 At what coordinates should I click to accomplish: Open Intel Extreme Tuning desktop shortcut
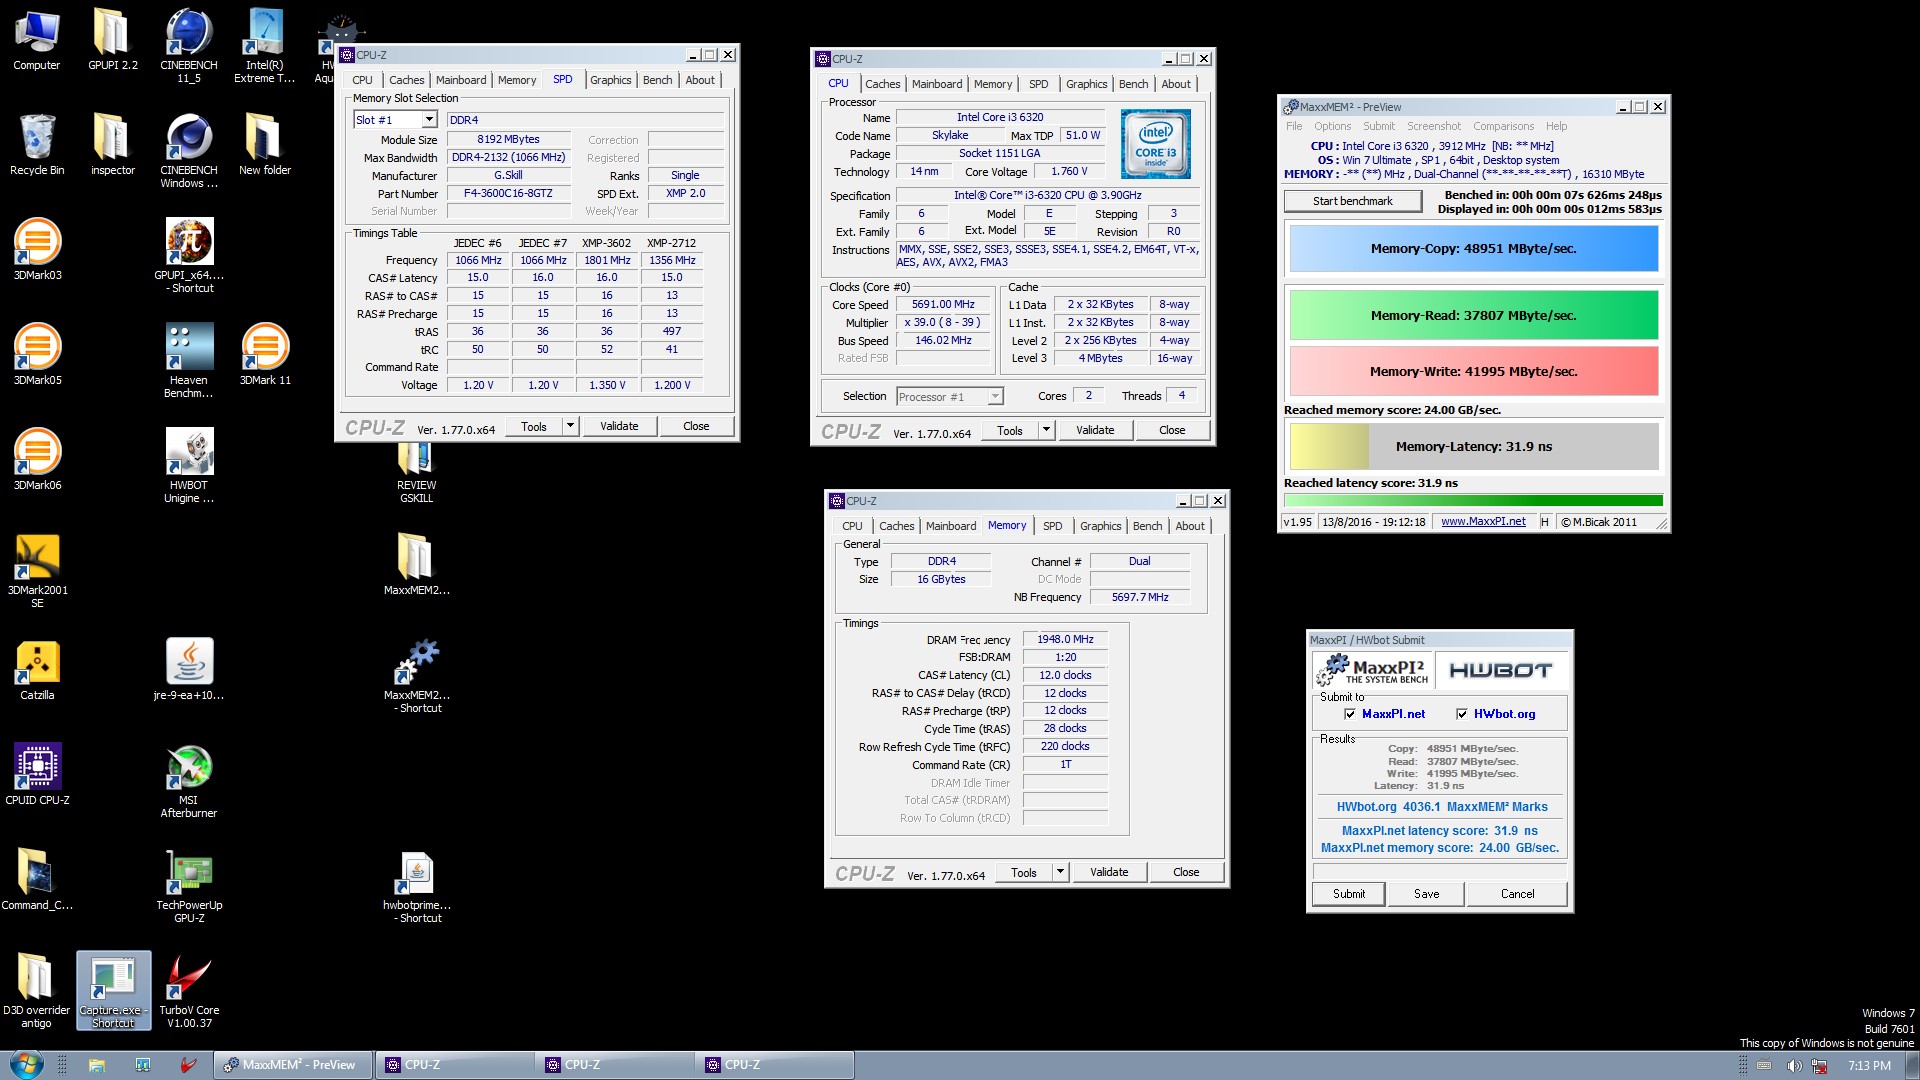pos(265,46)
